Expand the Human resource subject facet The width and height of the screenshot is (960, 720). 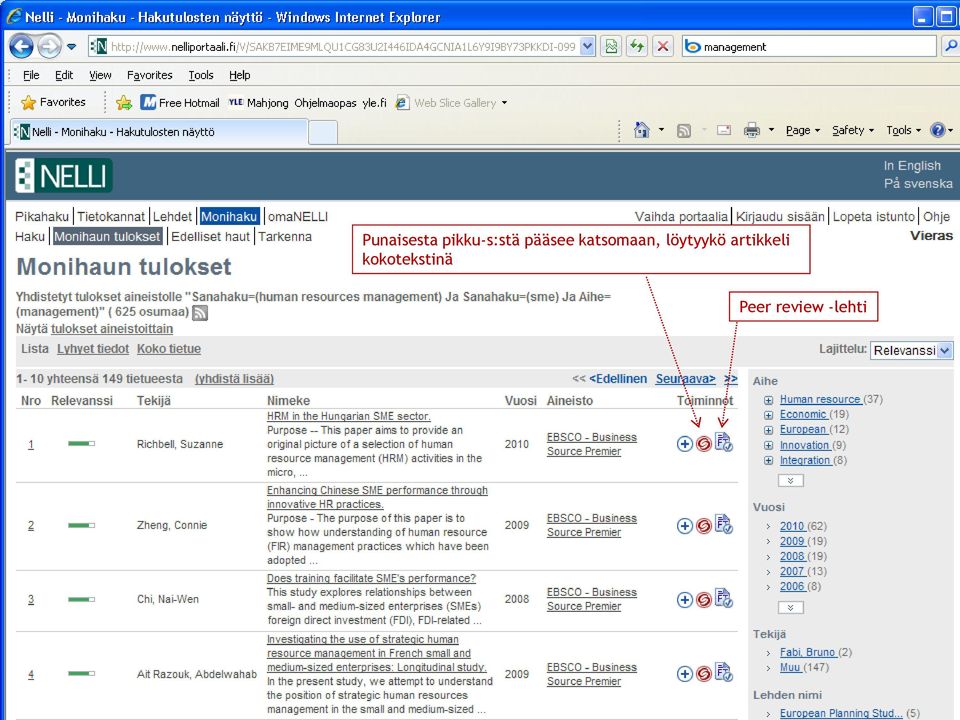(x=768, y=400)
